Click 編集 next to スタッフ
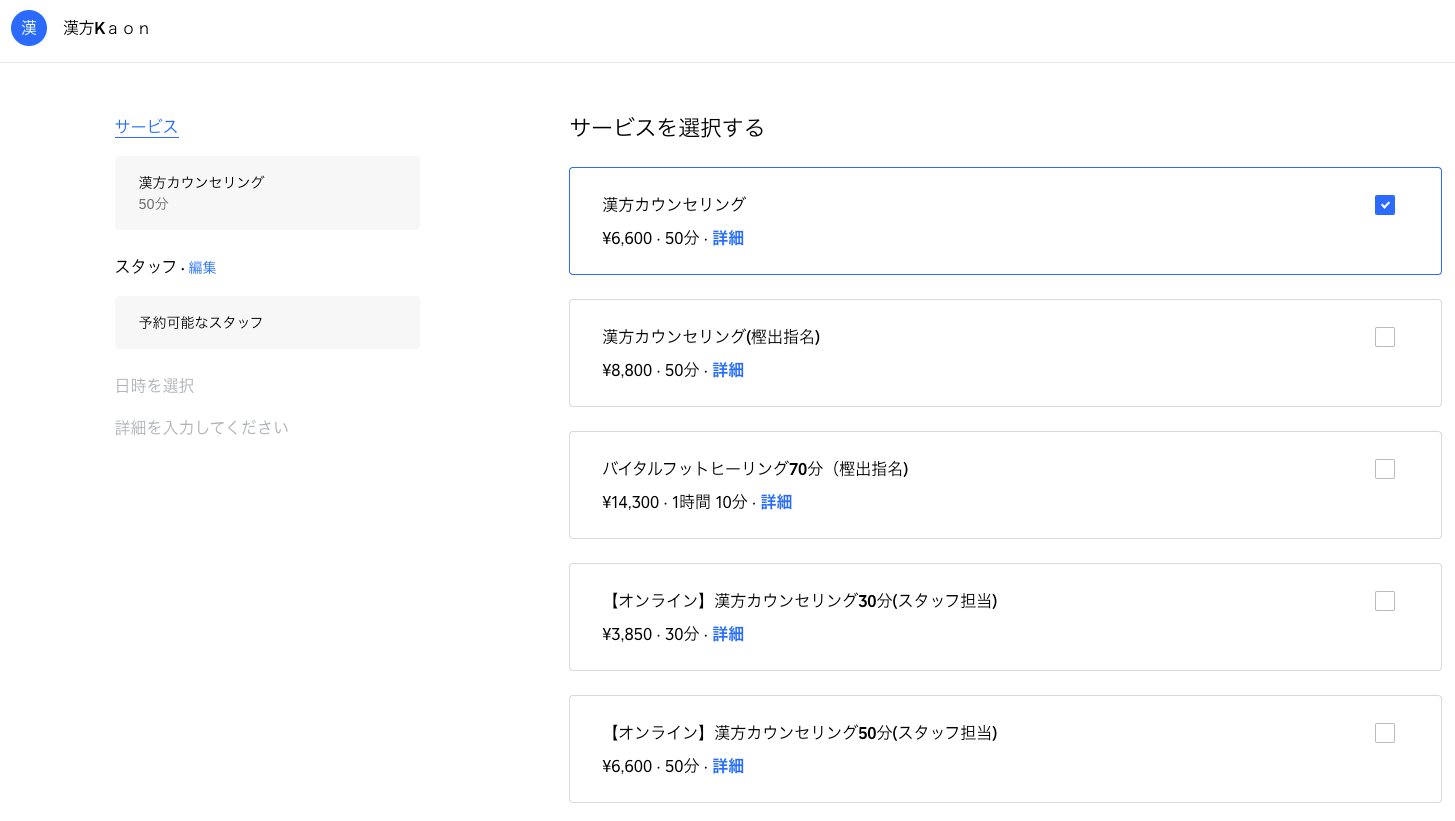This screenshot has height=821, width=1455. pyautogui.click(x=203, y=267)
